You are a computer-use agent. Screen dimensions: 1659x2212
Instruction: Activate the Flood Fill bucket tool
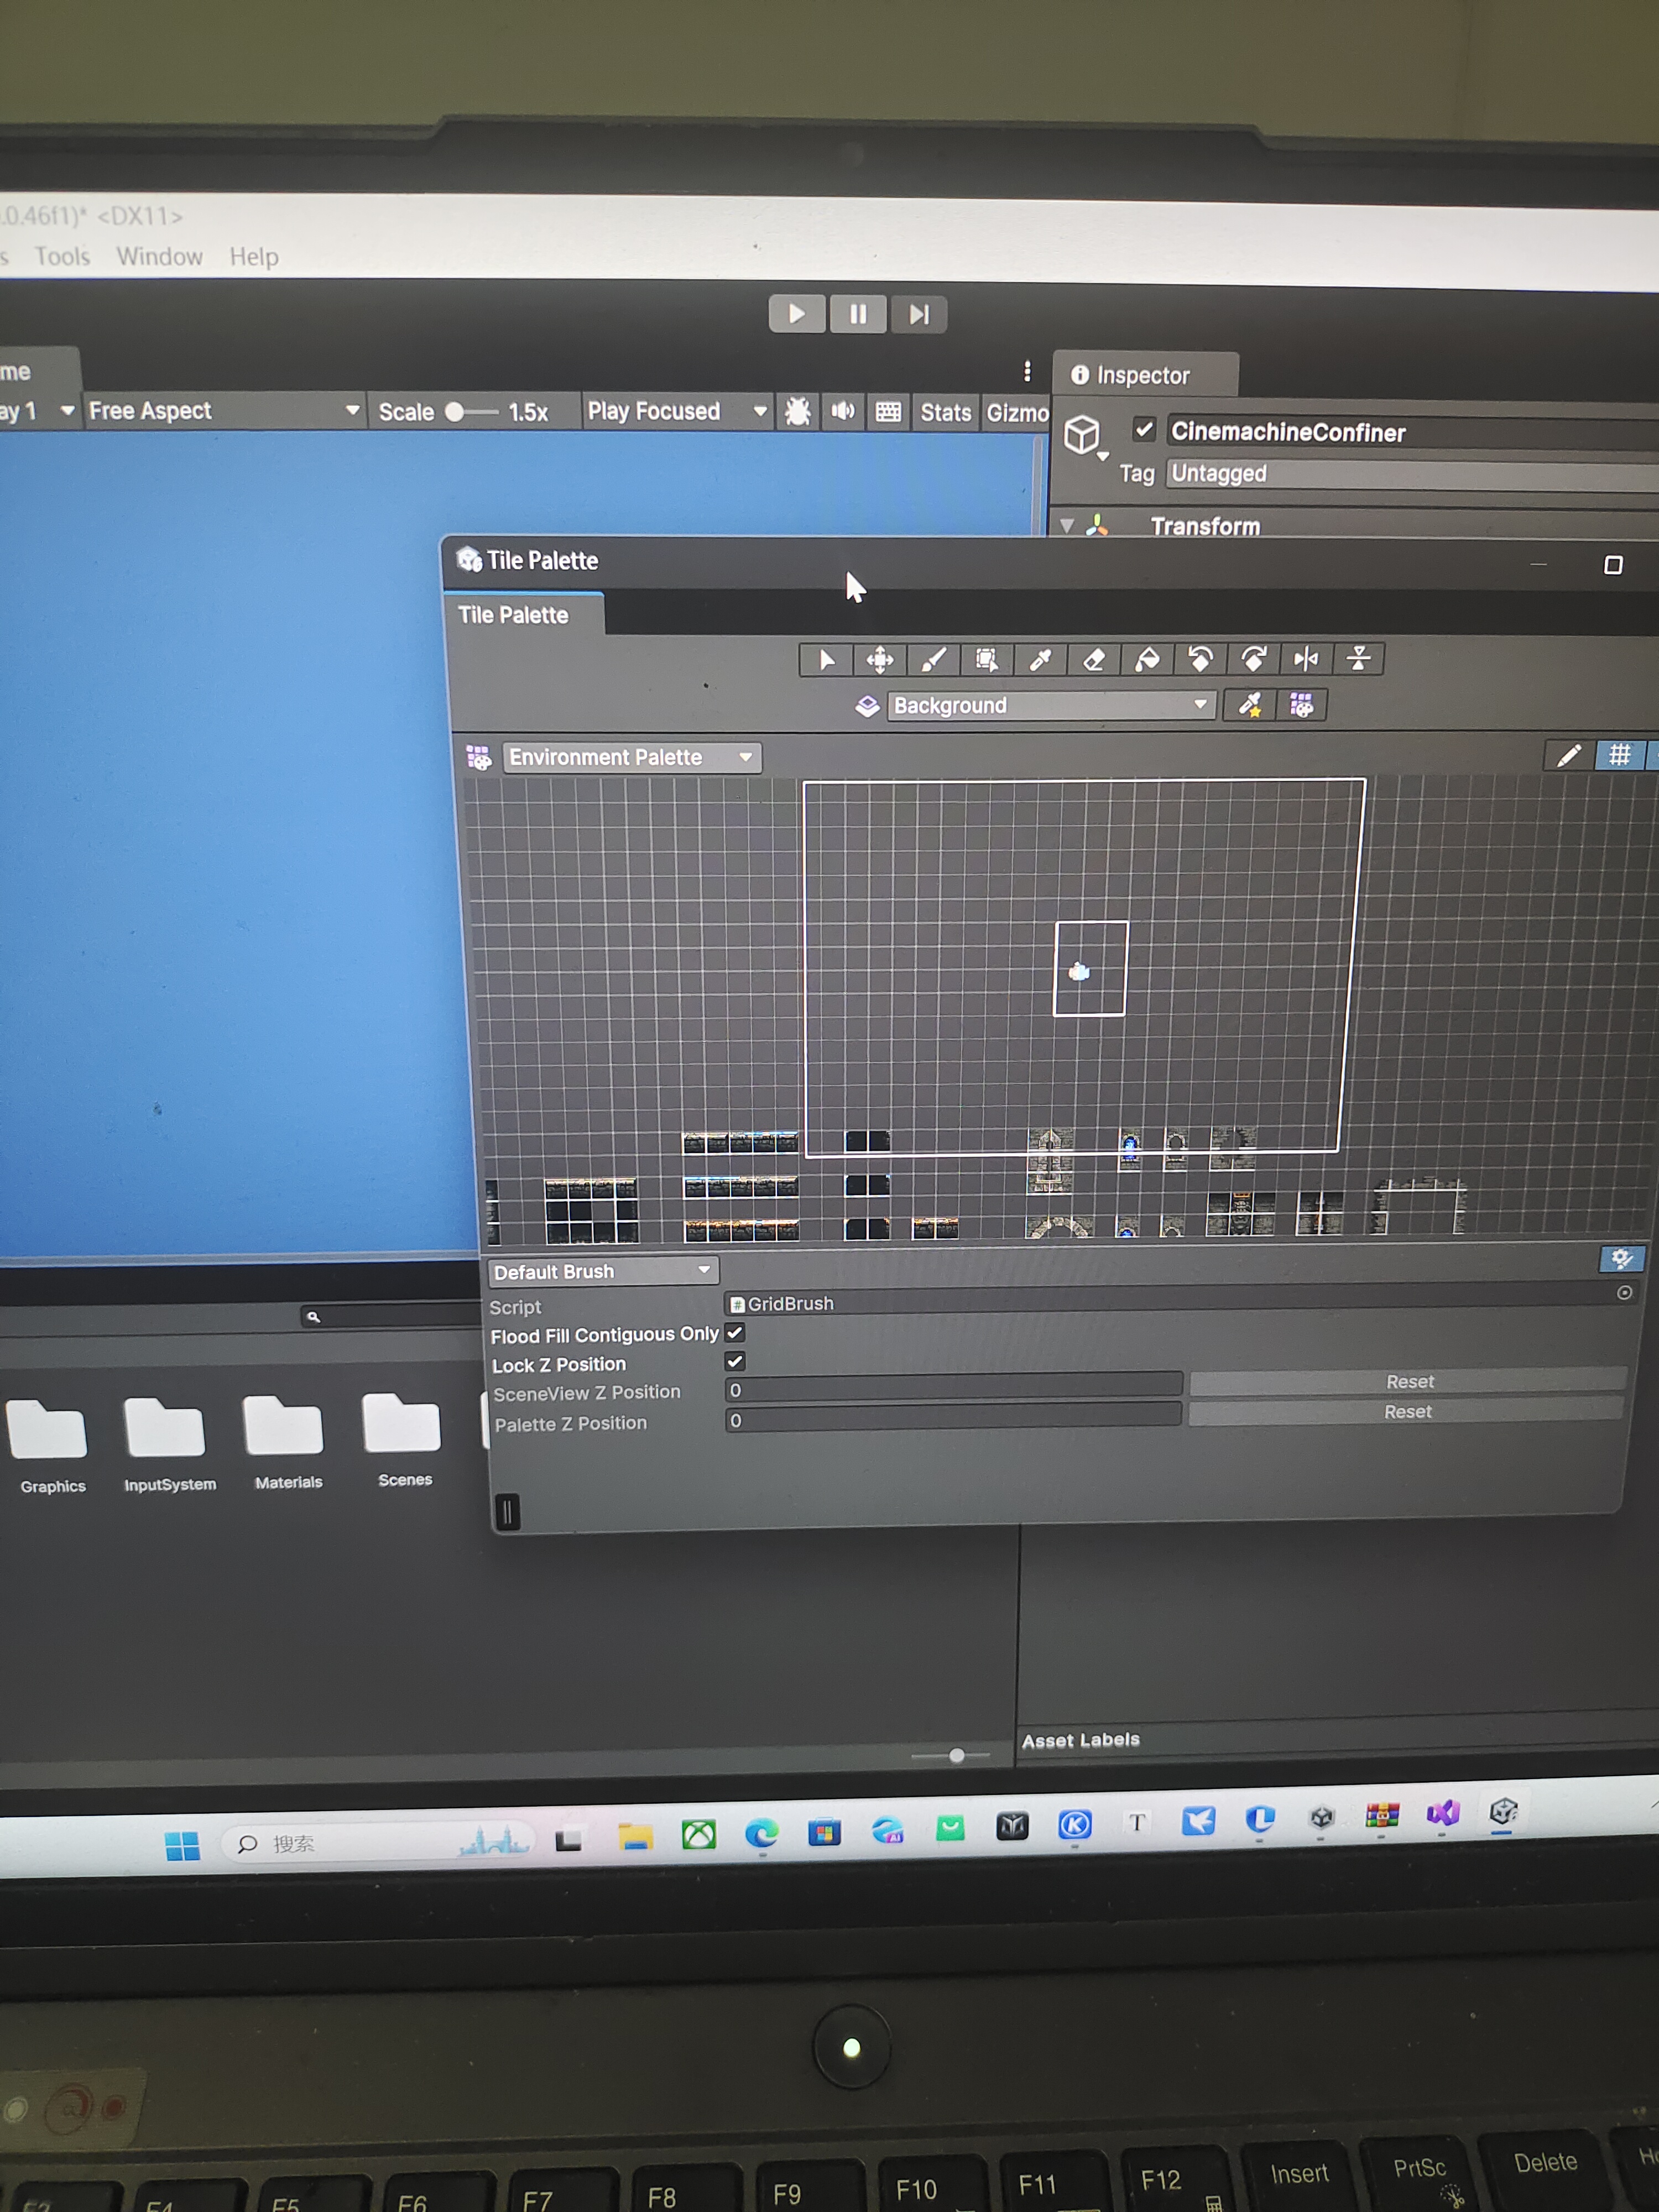[1147, 660]
